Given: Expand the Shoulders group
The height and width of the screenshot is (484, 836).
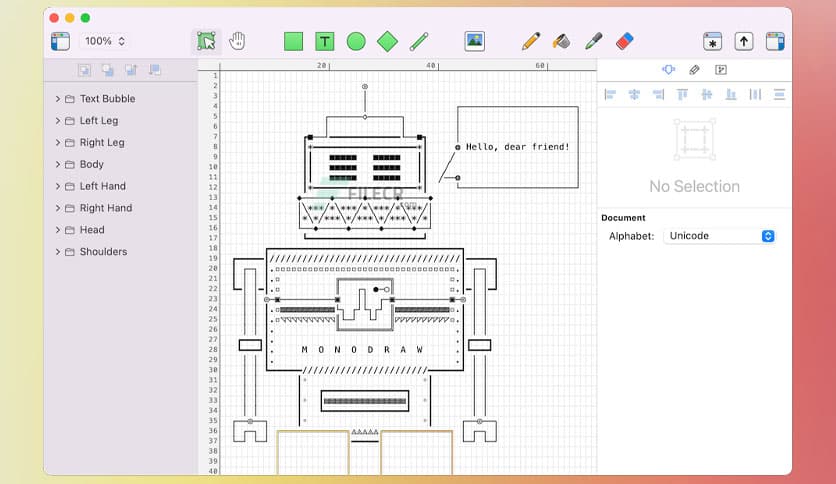Looking at the screenshot, I should (x=58, y=252).
